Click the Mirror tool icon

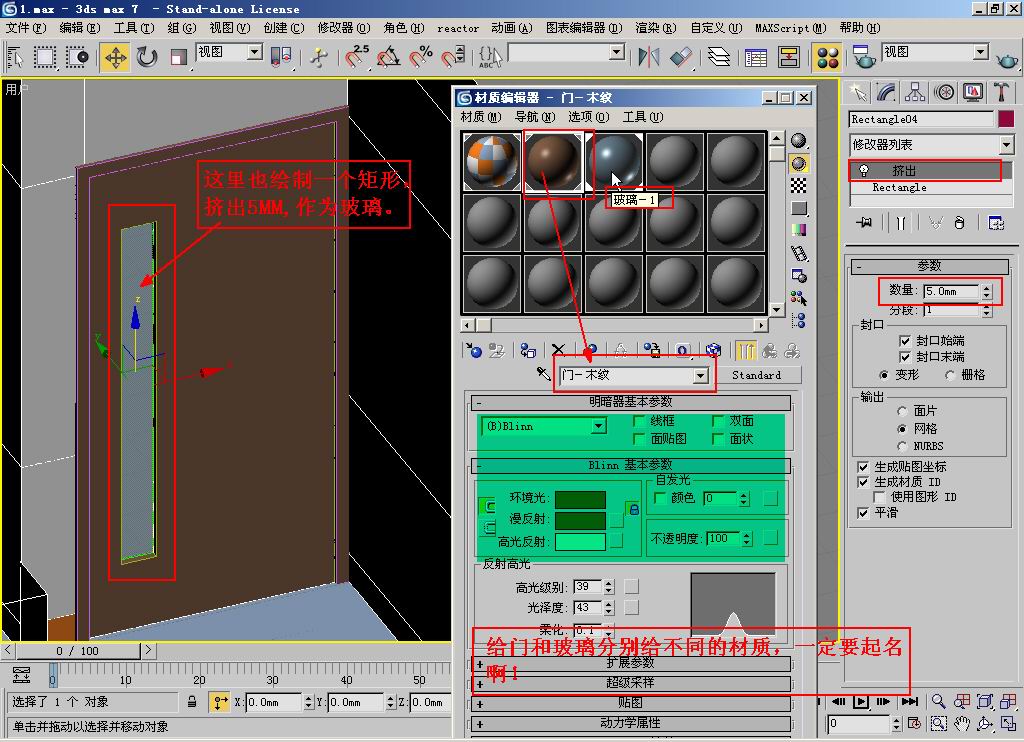(649, 57)
